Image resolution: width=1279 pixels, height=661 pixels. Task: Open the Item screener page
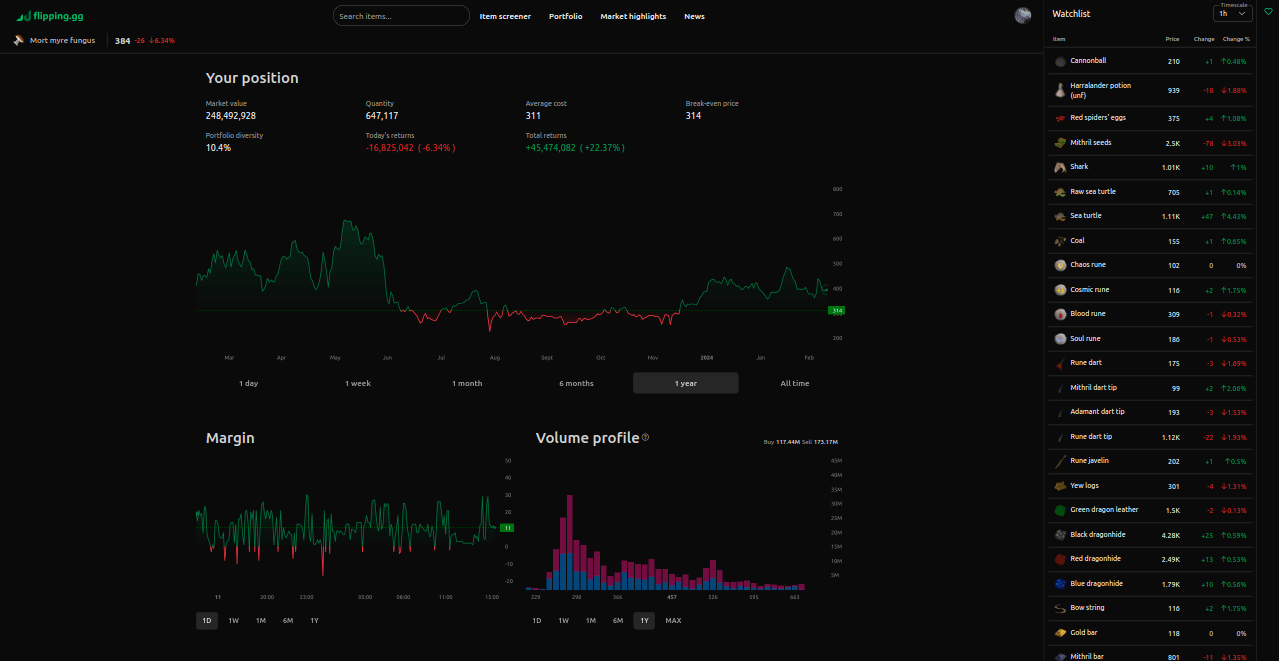(505, 16)
